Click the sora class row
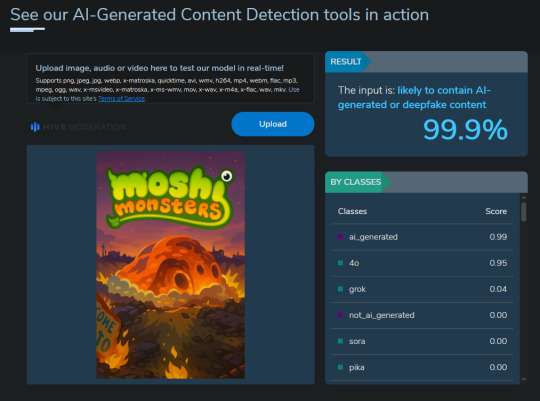This screenshot has height=401, width=540. [422, 341]
